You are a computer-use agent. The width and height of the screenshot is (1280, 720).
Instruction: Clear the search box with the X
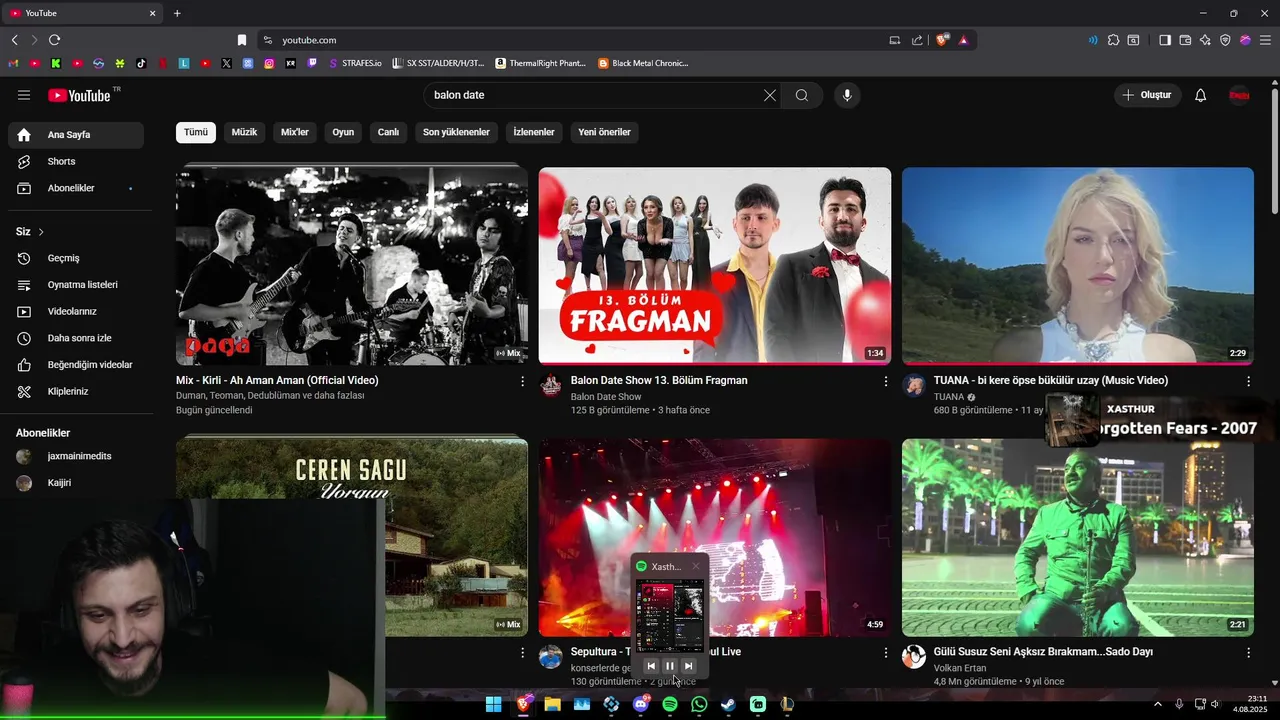769,95
